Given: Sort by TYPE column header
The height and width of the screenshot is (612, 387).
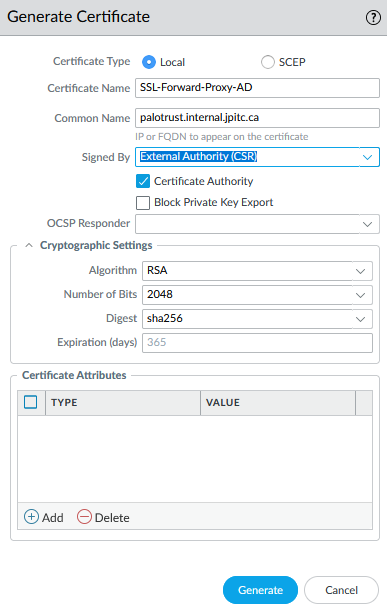Looking at the screenshot, I should click(x=123, y=403).
